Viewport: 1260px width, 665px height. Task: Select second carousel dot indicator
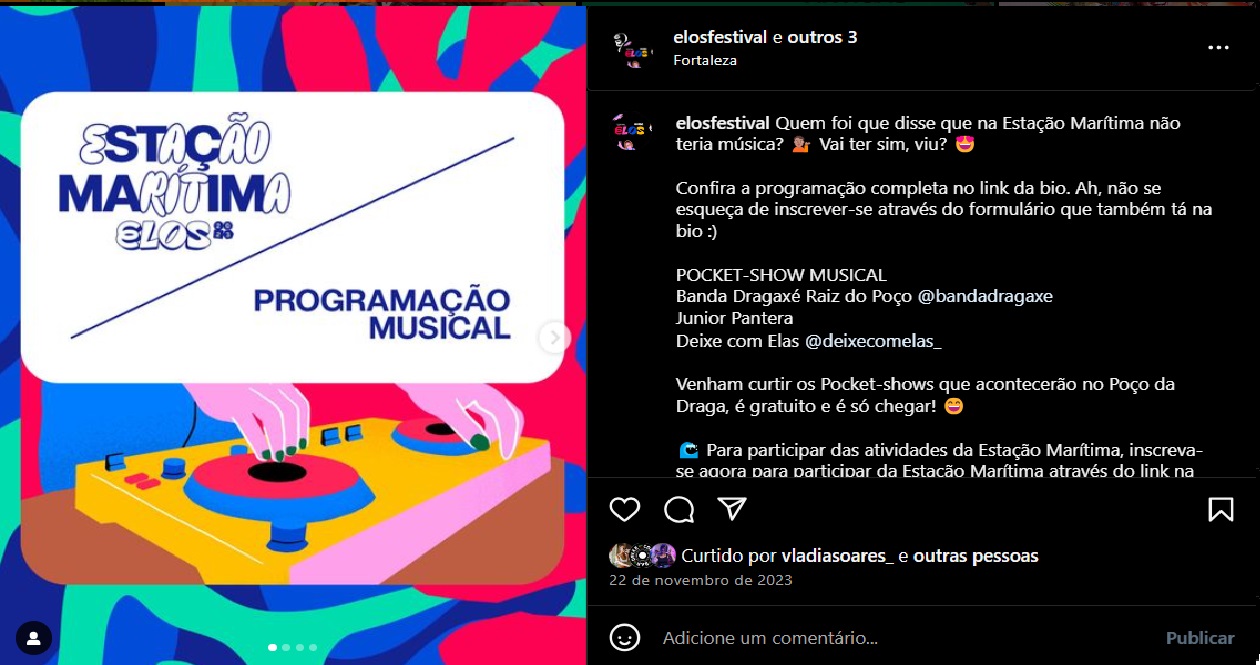pos(286,647)
